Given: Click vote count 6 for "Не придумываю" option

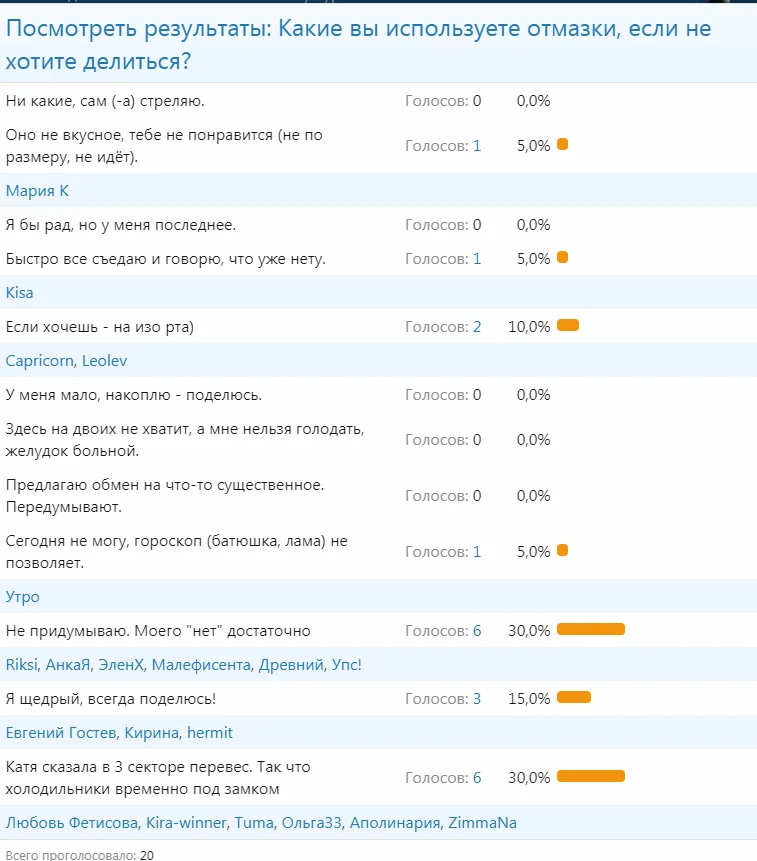Looking at the screenshot, I should (477, 631).
